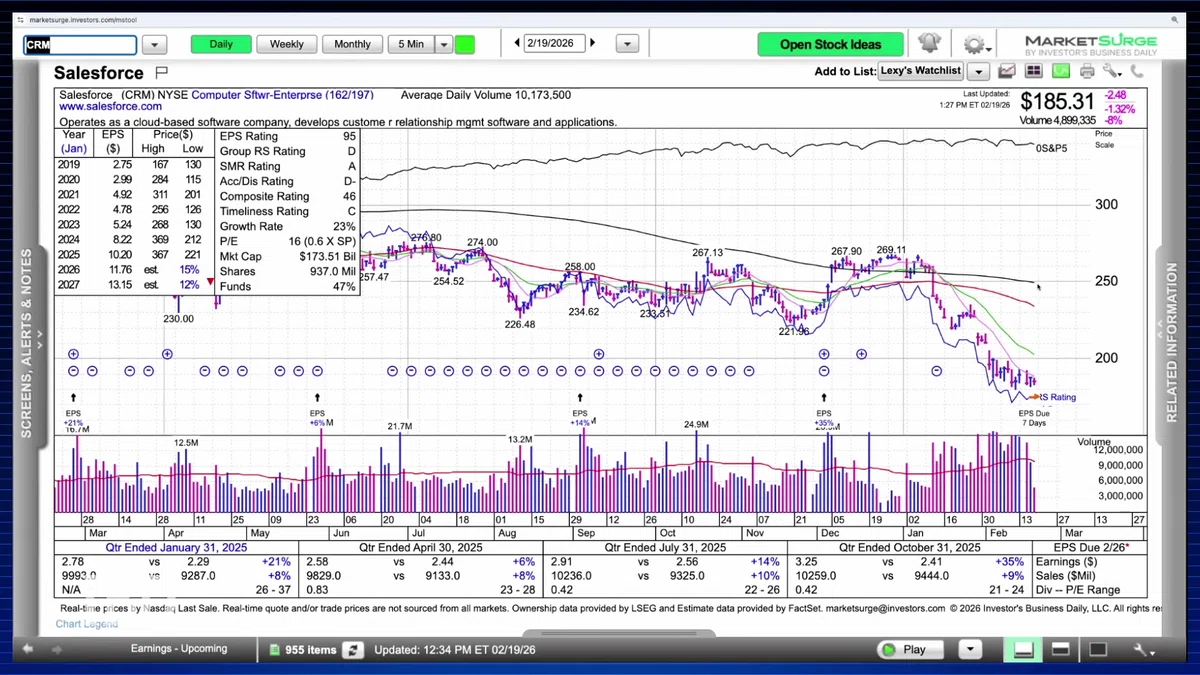
Task: Open the Screens, Alerts & Notes side tab
Action: (27, 343)
